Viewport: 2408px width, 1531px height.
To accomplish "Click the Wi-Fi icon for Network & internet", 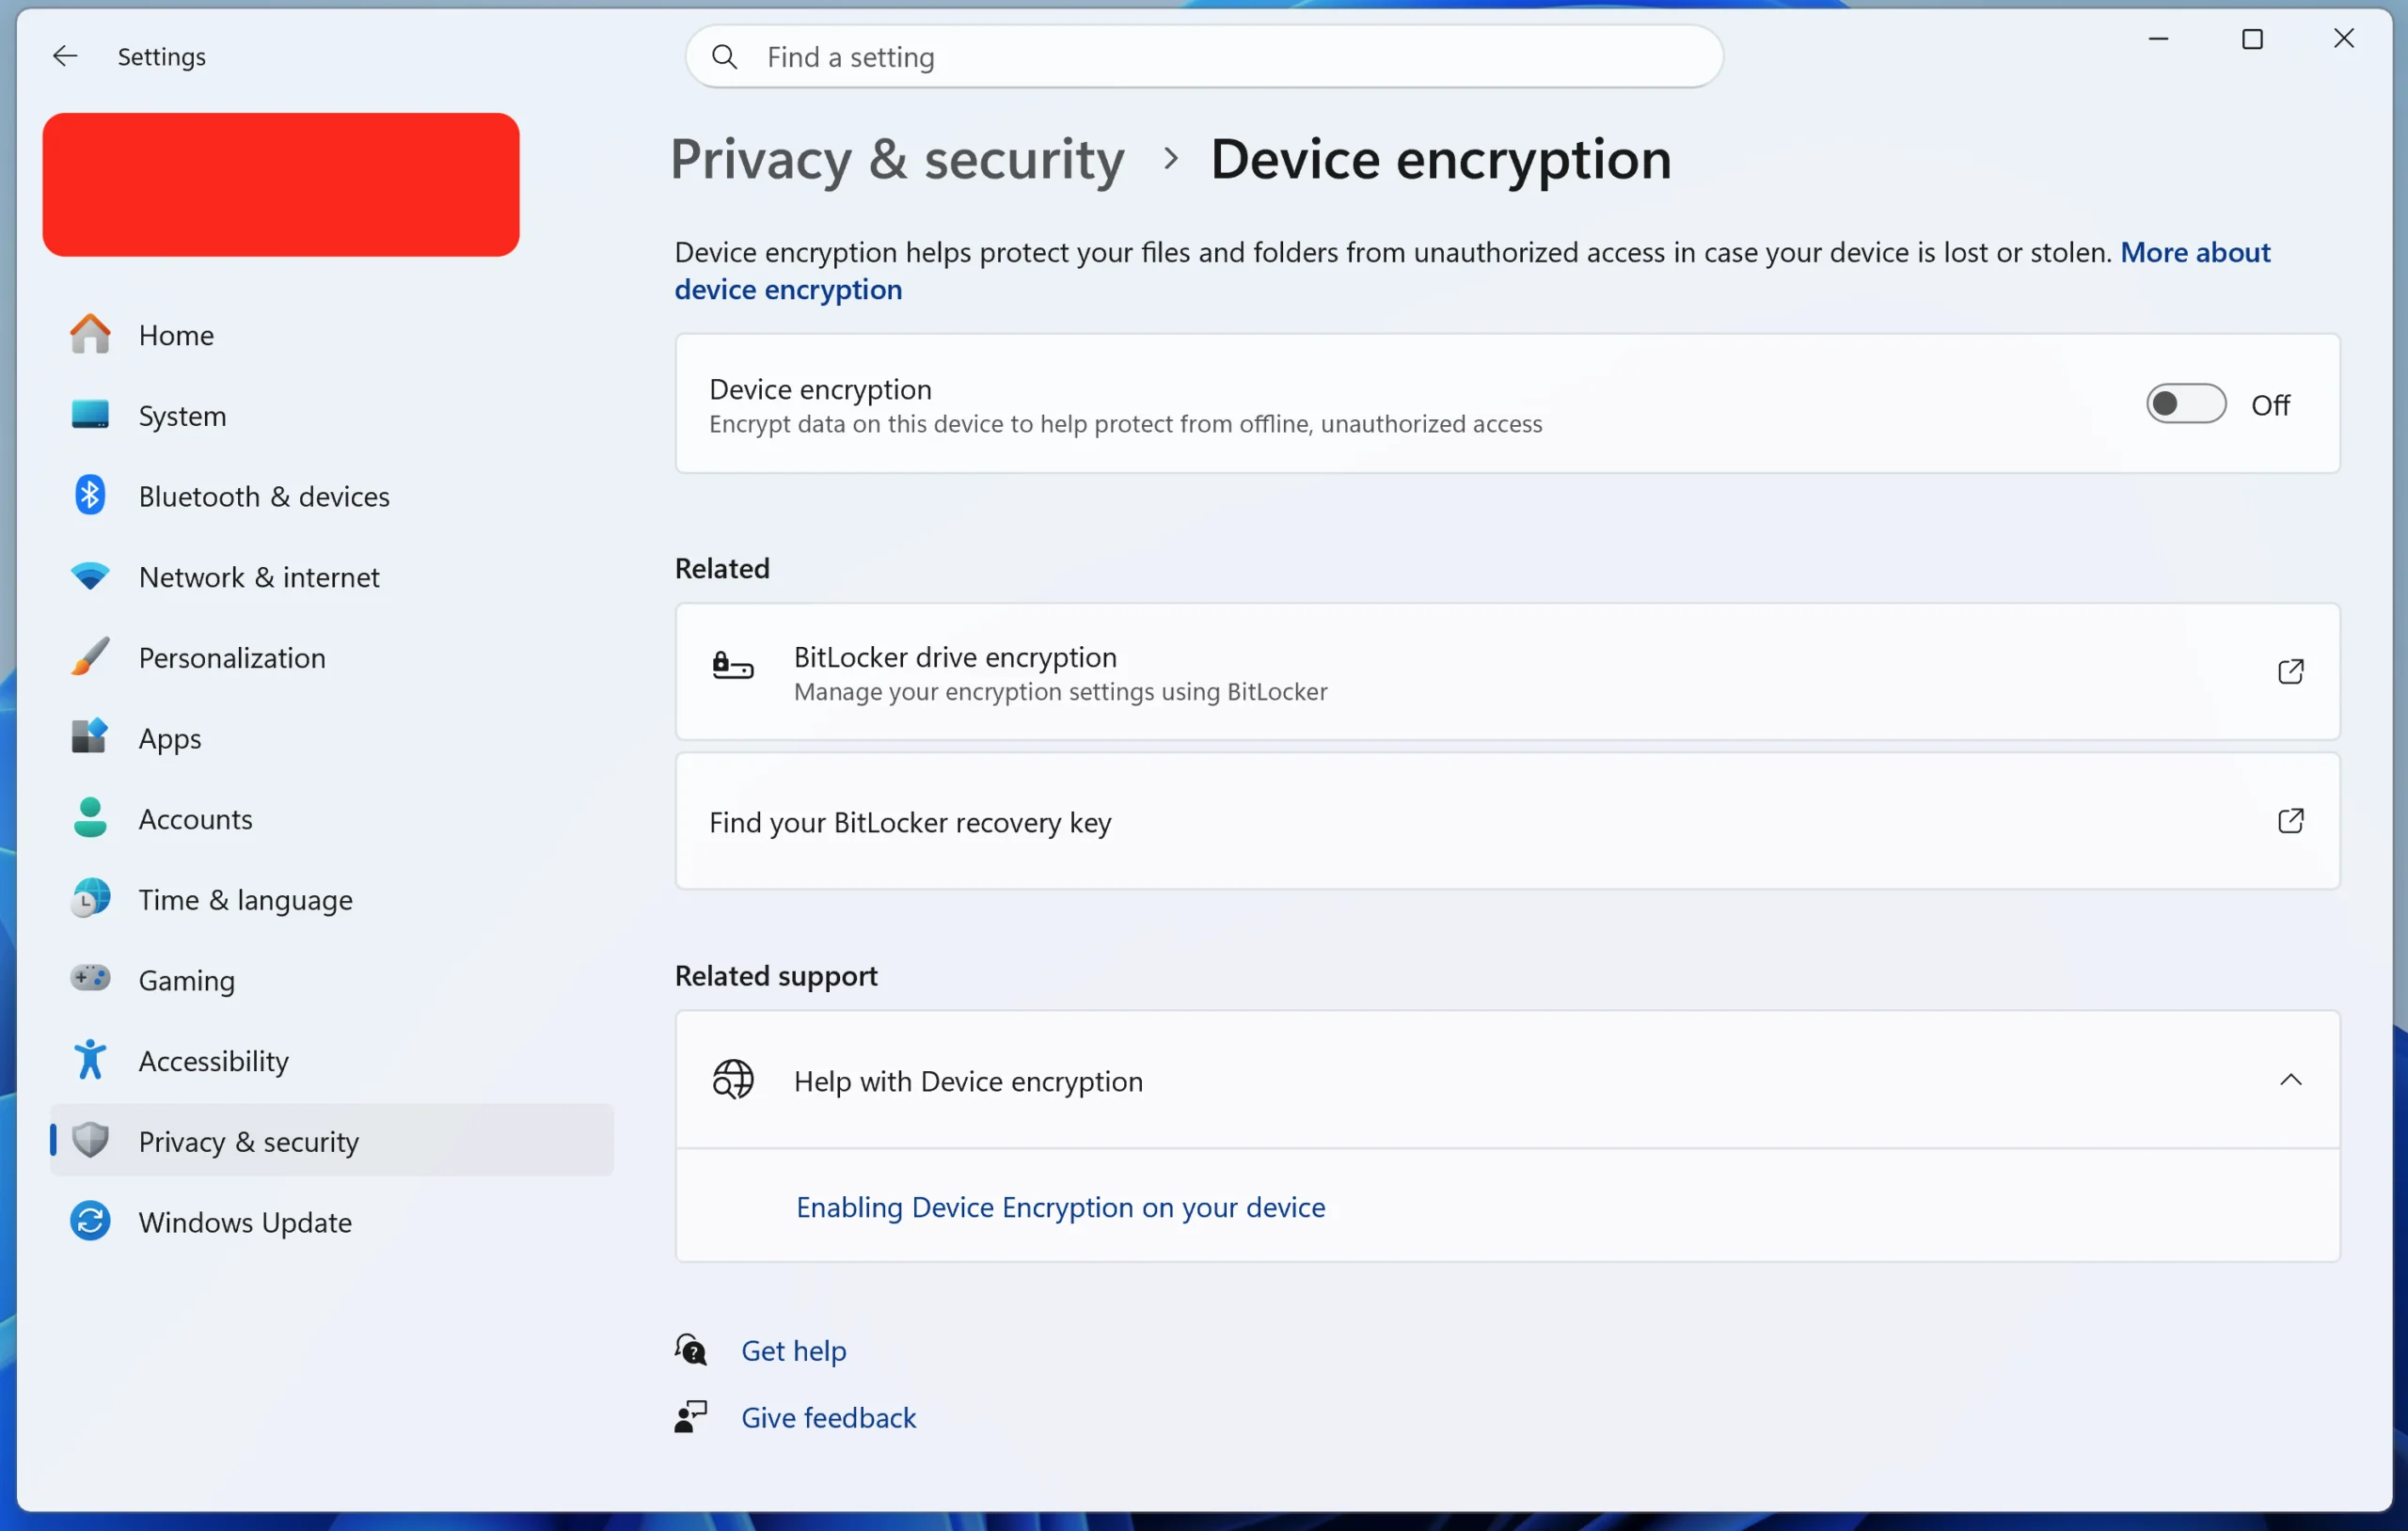I will [90, 576].
